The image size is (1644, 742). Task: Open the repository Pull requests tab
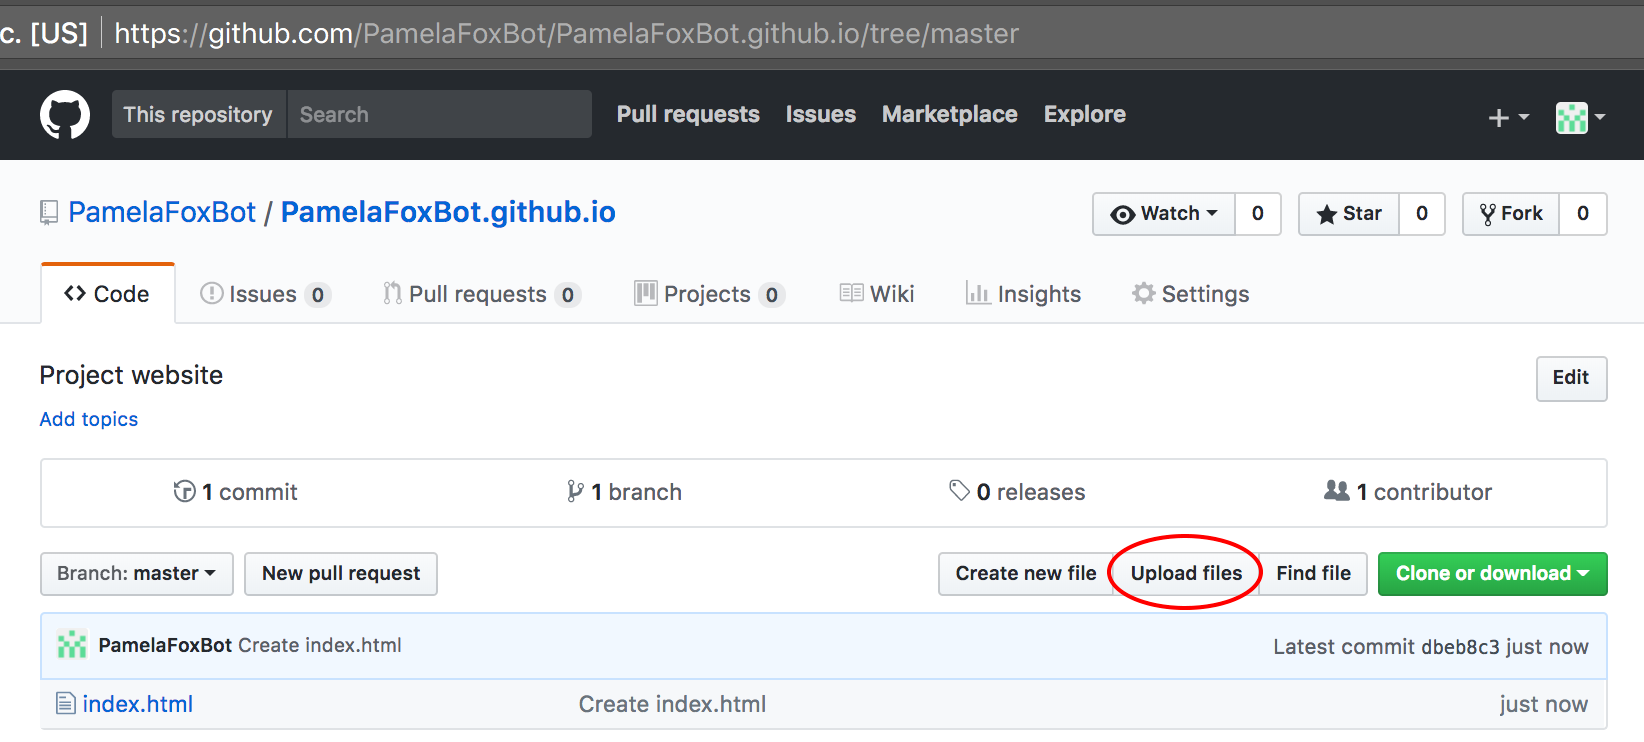point(482,294)
